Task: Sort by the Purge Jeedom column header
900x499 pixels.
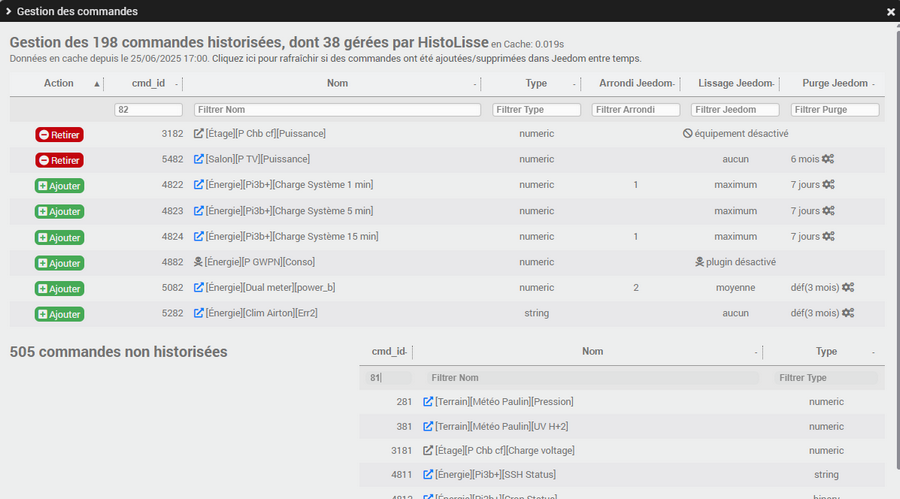Action: click(x=829, y=83)
